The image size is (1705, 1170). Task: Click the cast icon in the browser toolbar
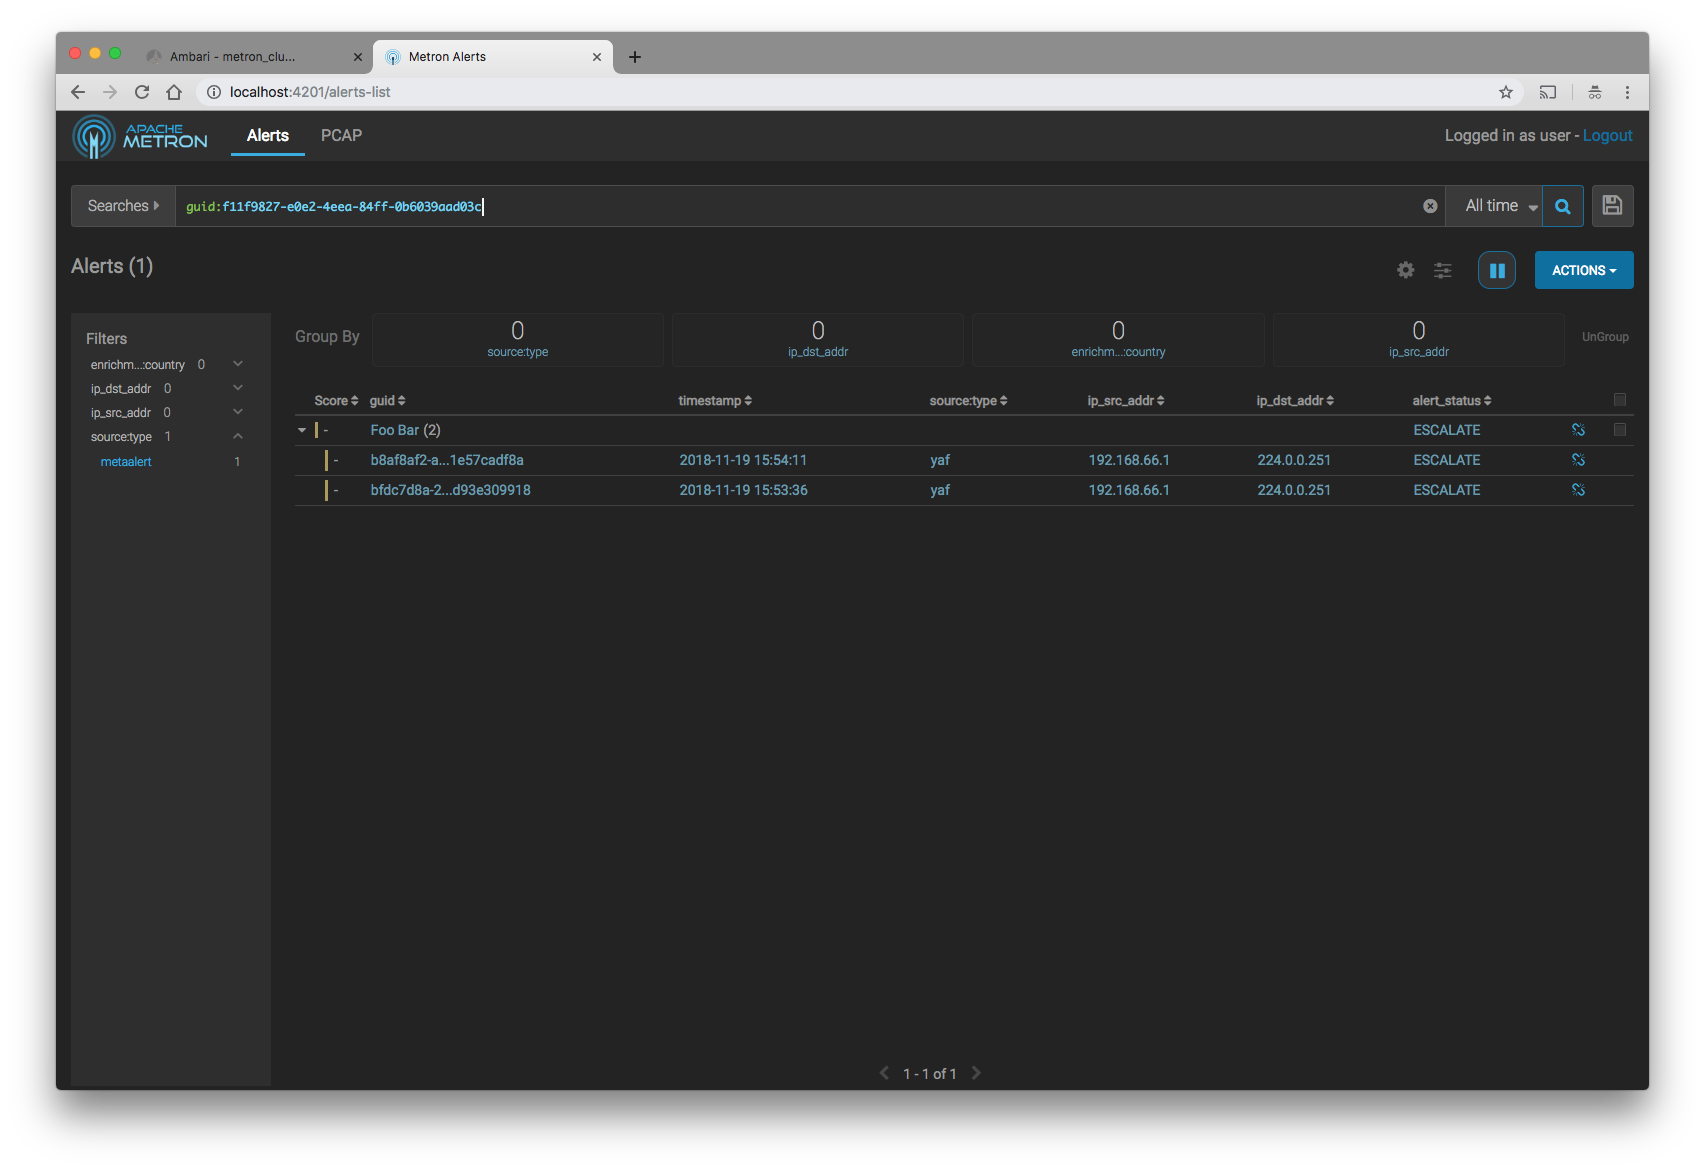(1548, 92)
